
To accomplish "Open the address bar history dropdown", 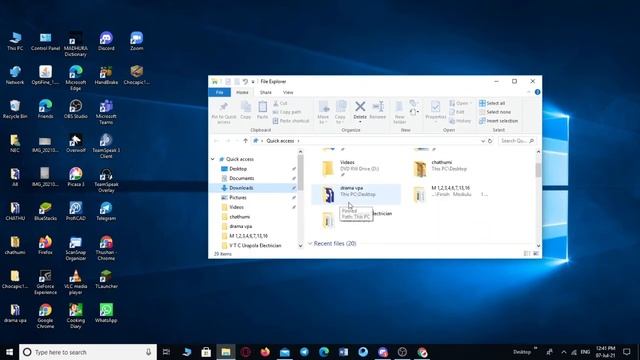I will point(483,141).
